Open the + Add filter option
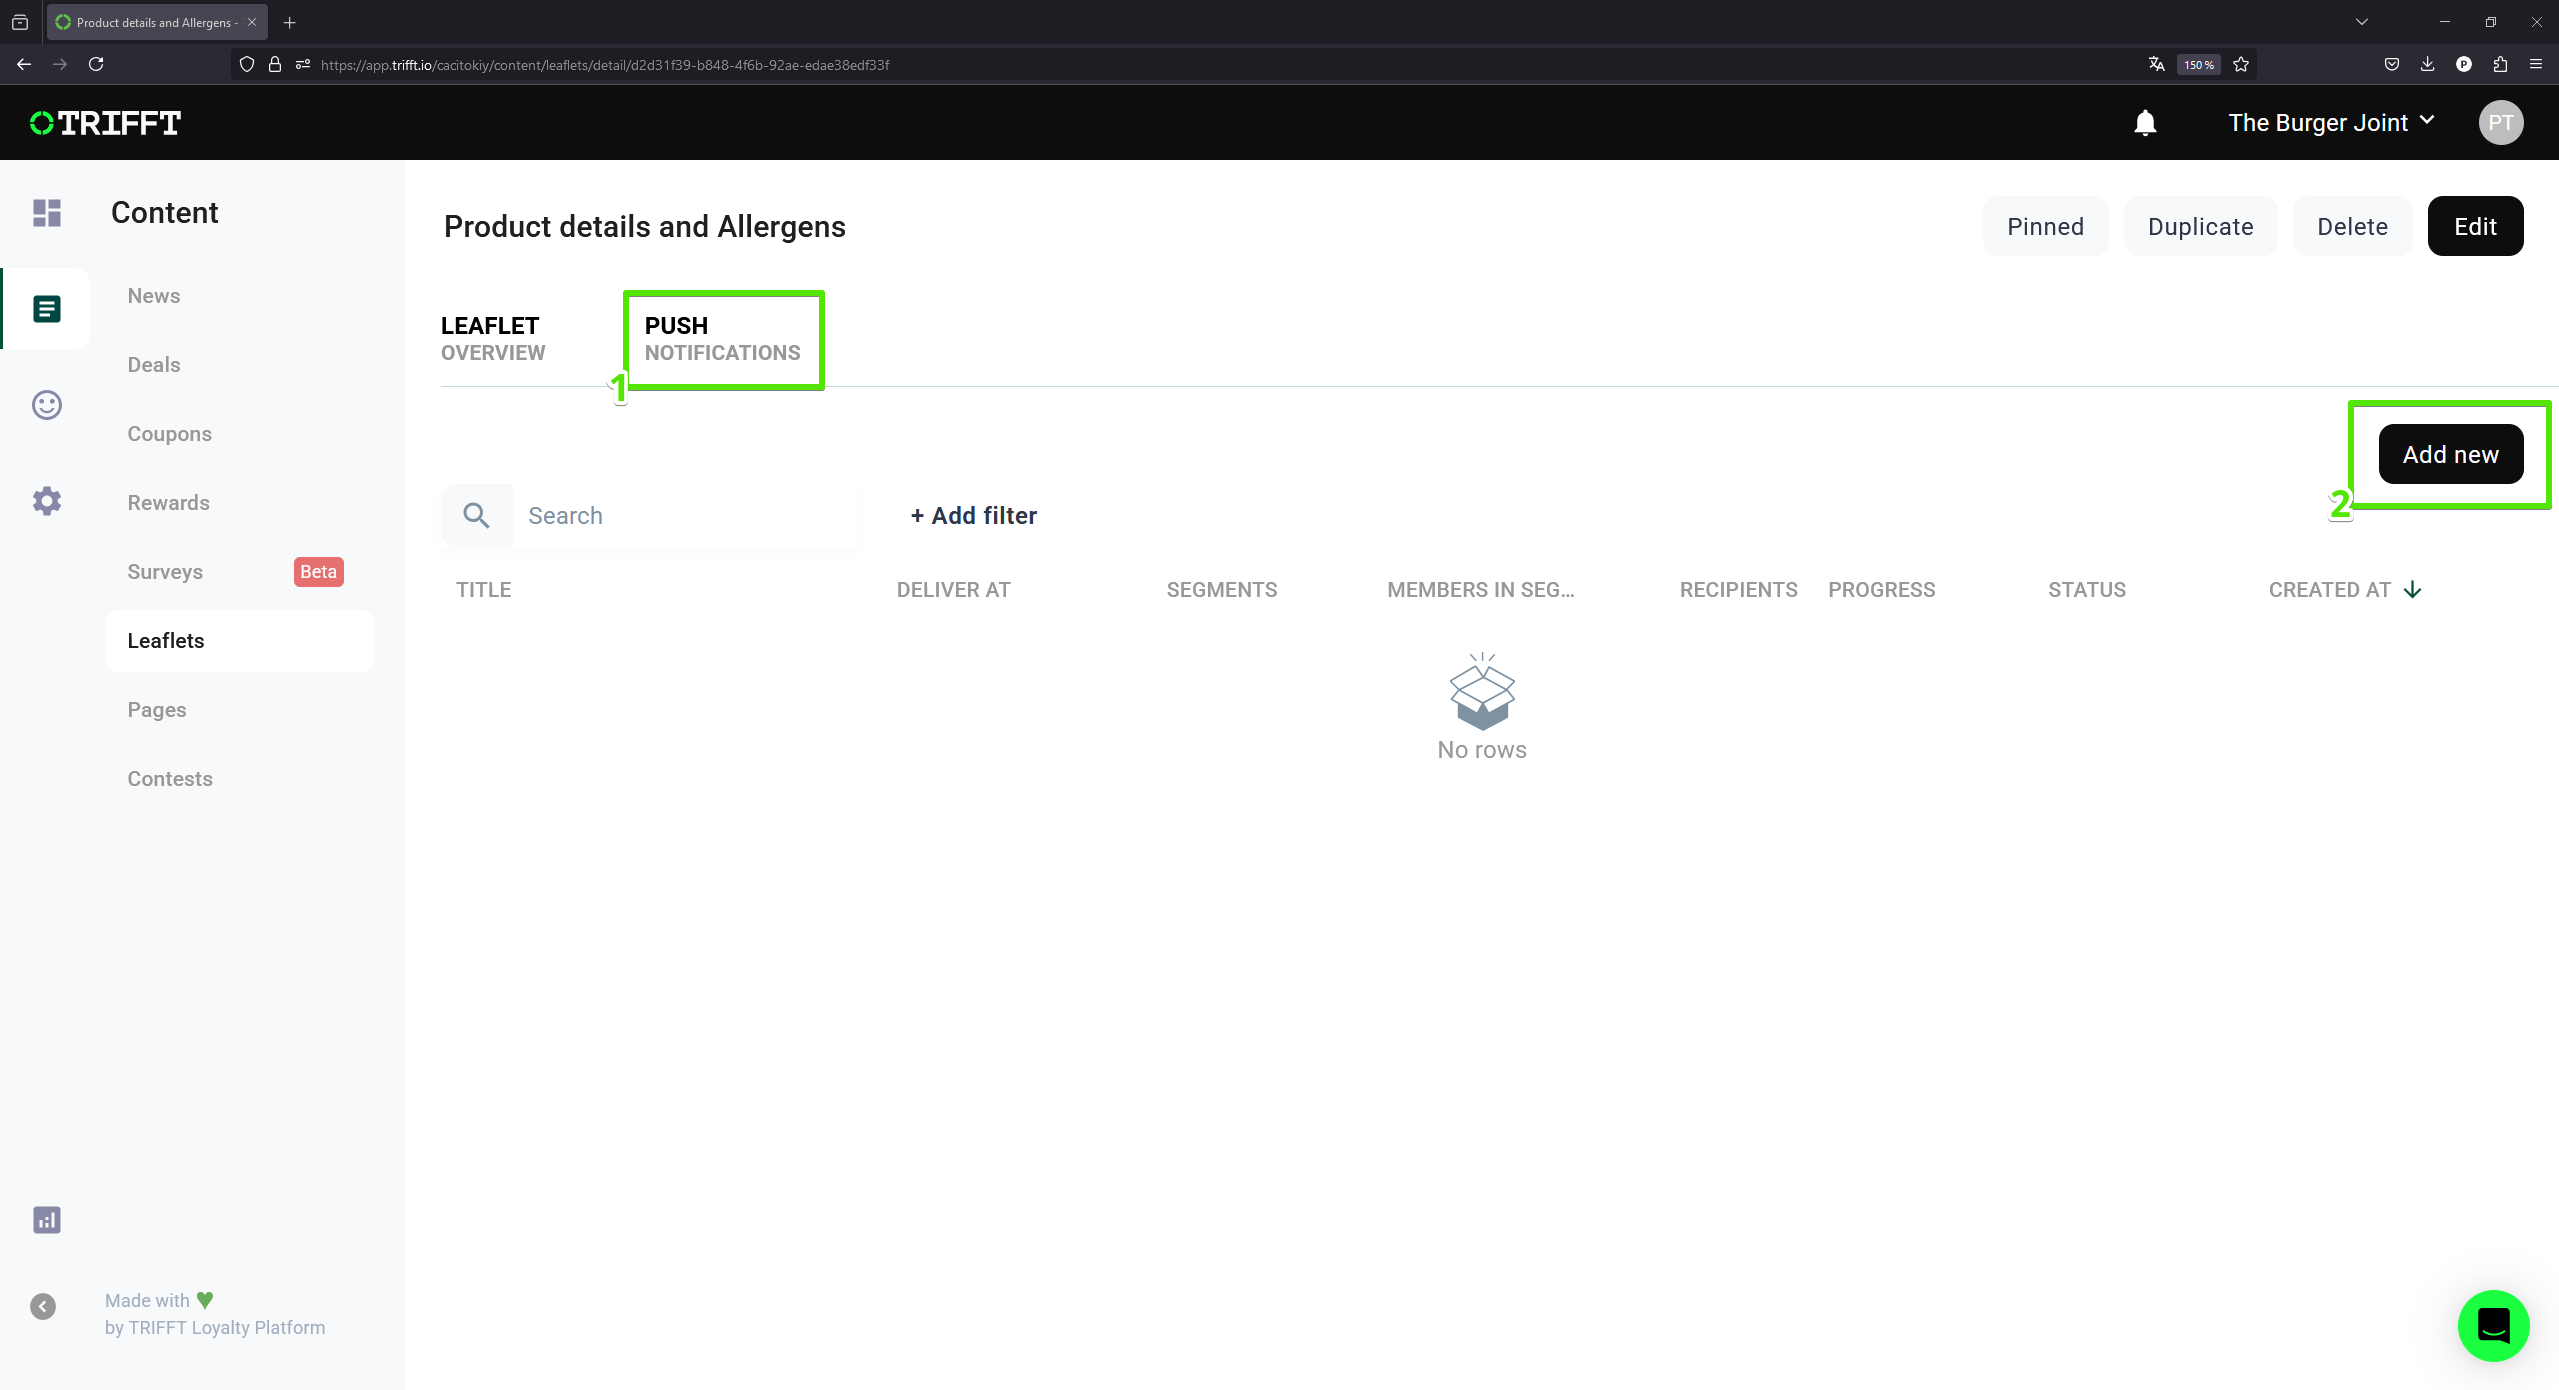 973,516
